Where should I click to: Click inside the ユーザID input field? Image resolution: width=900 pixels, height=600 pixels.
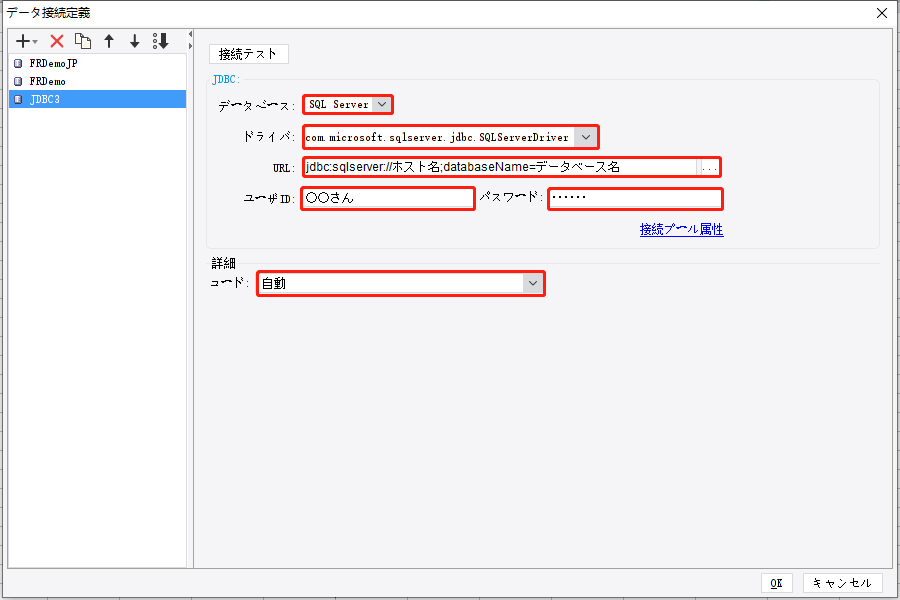(387, 198)
